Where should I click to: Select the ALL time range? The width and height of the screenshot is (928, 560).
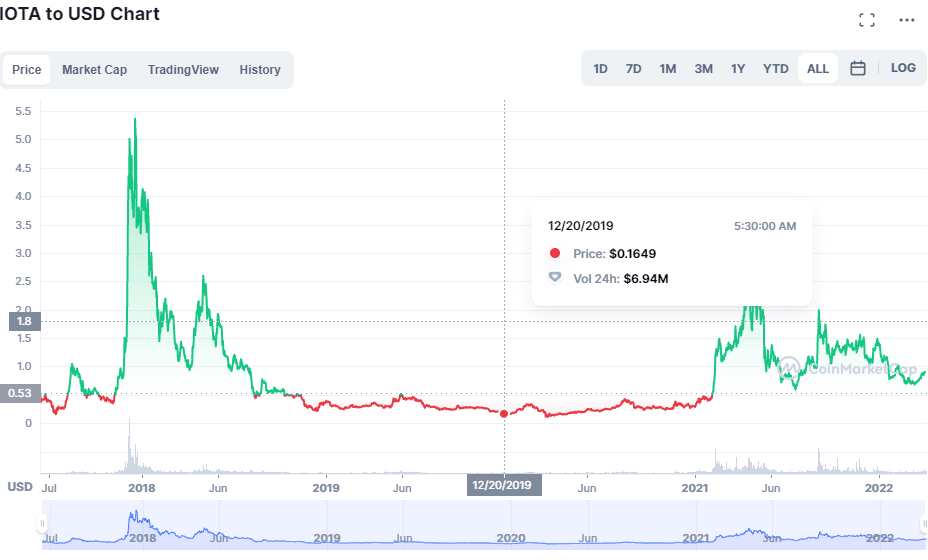pos(818,69)
